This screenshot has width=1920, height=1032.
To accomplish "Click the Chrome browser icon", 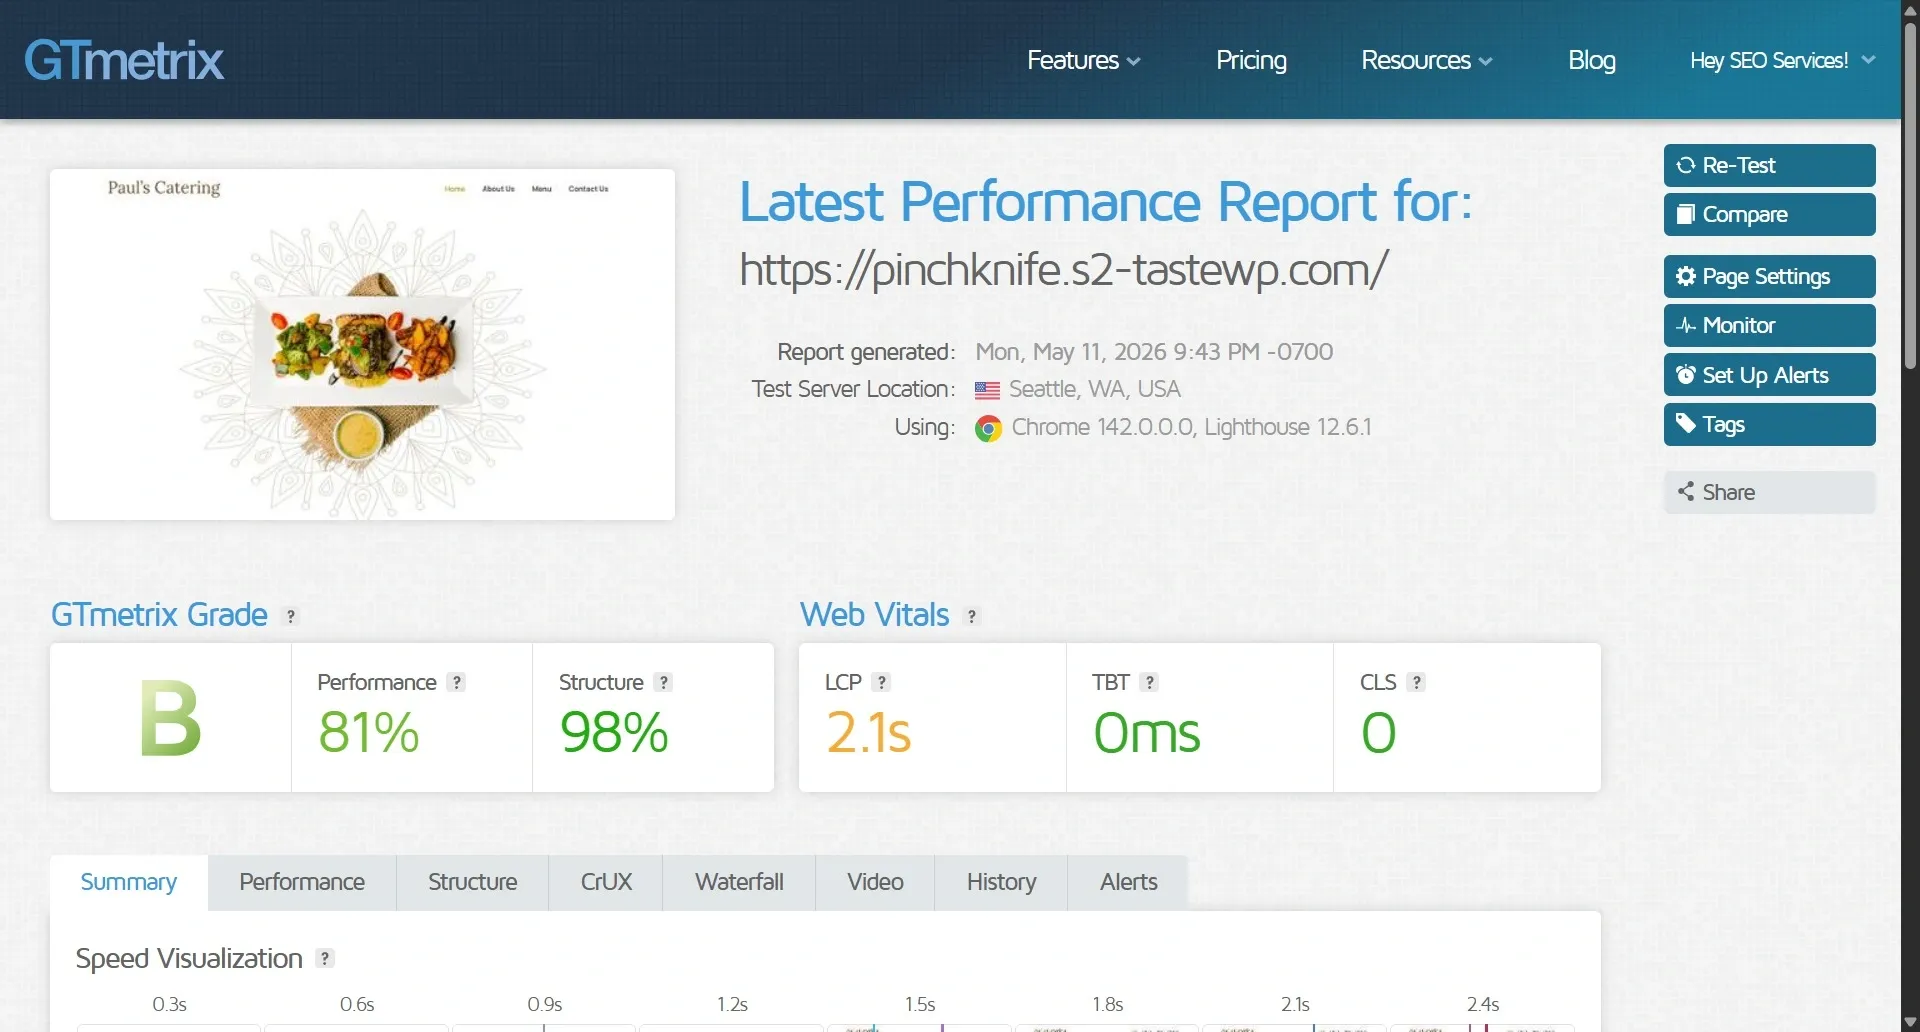I will click(x=988, y=429).
